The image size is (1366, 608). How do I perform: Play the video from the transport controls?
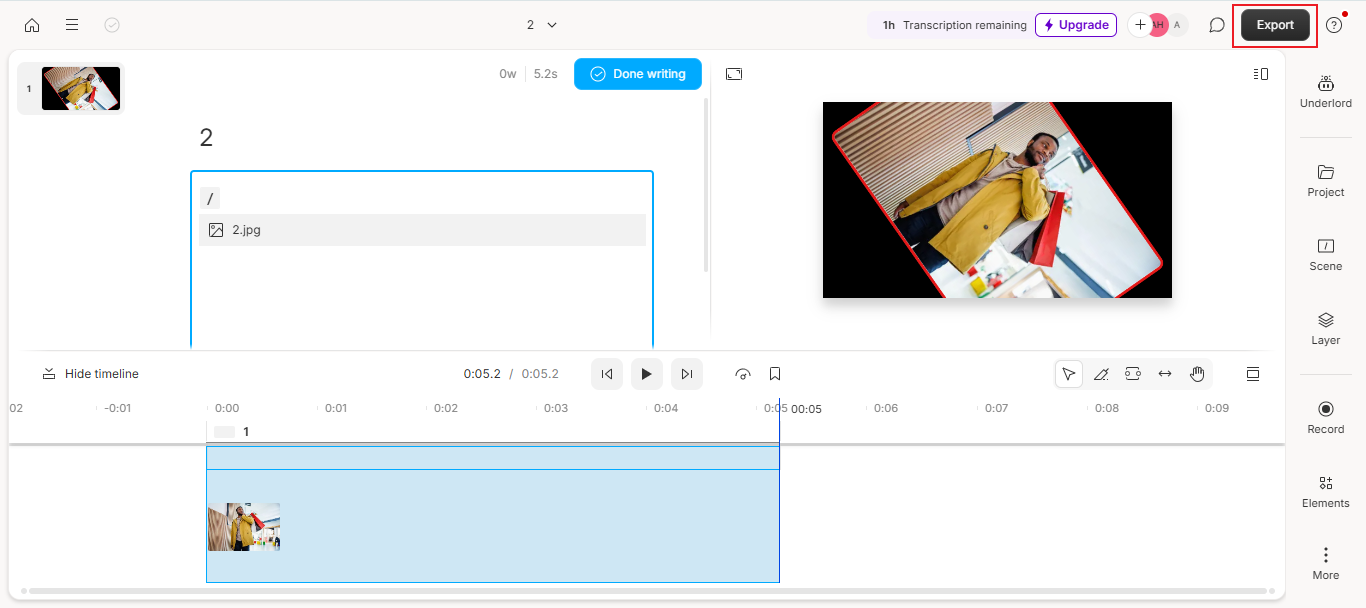pyautogui.click(x=646, y=373)
